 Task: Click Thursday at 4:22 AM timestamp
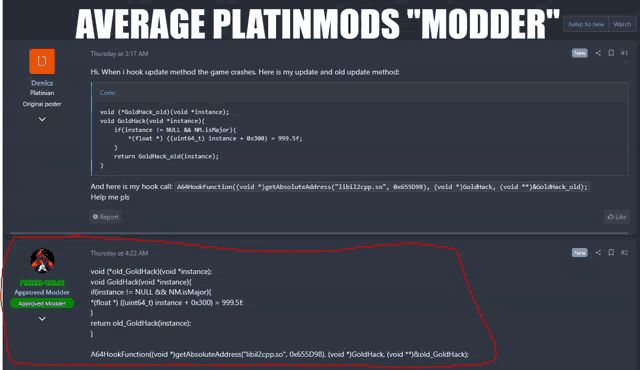click(119, 253)
